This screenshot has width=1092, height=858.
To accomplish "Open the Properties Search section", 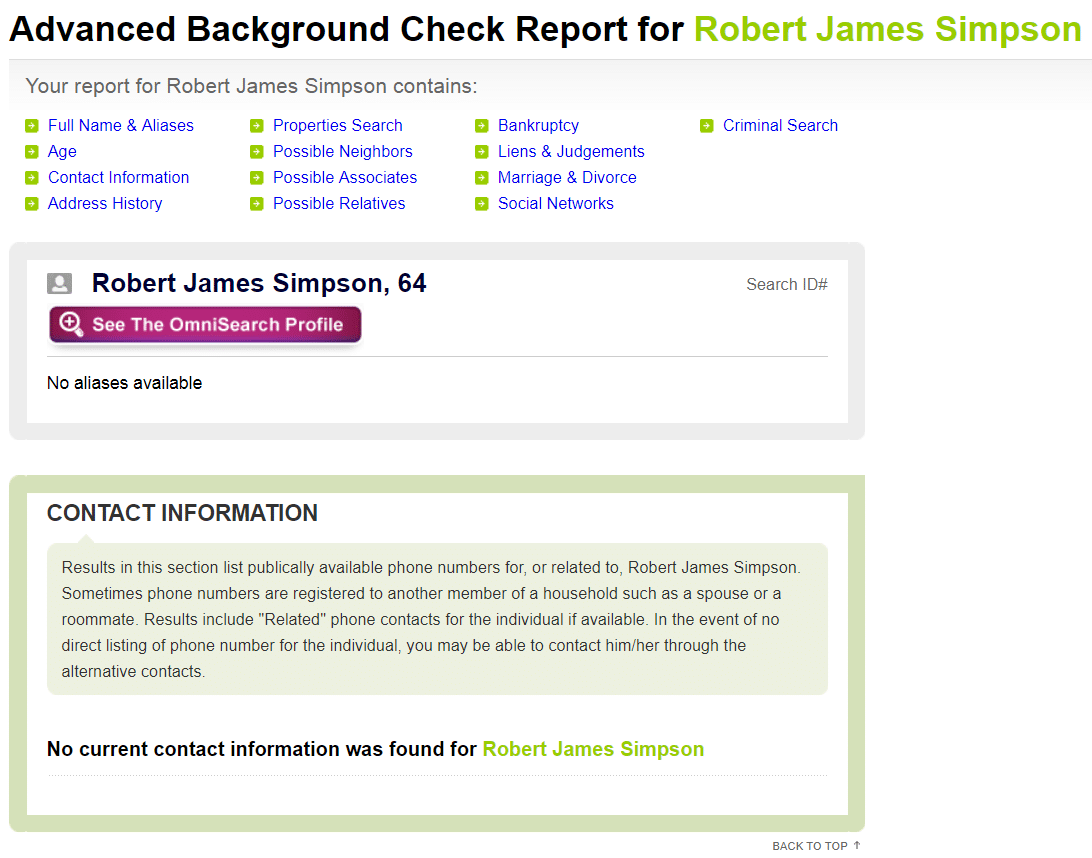I will click(337, 125).
